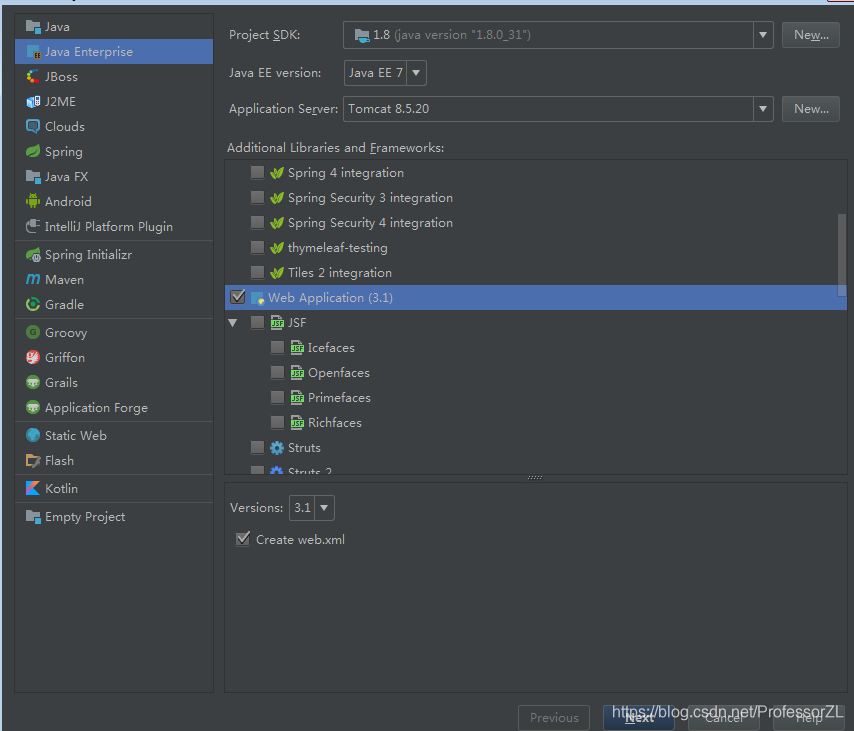The image size is (854, 731).
Task: Select the Spring Initializr icon
Action: click(33, 254)
